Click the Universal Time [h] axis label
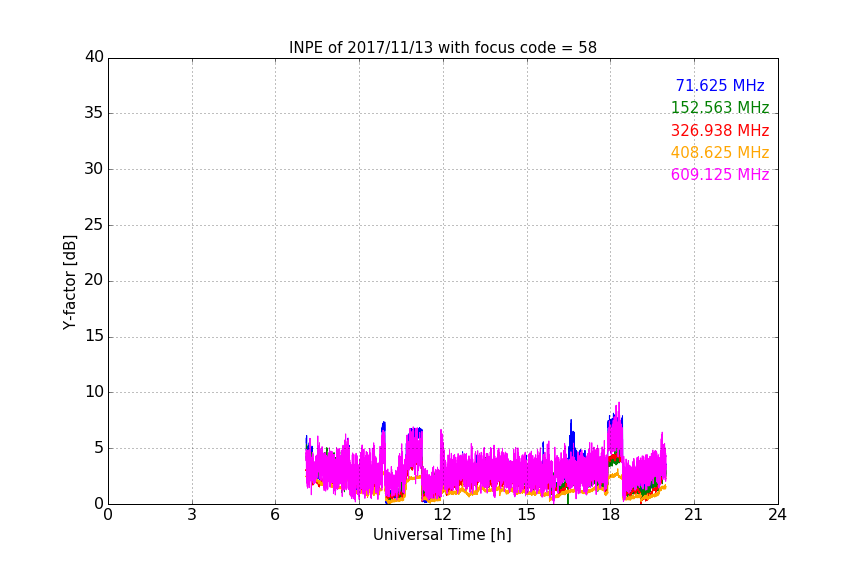Viewport: 864px width, 576px height. coord(442,535)
